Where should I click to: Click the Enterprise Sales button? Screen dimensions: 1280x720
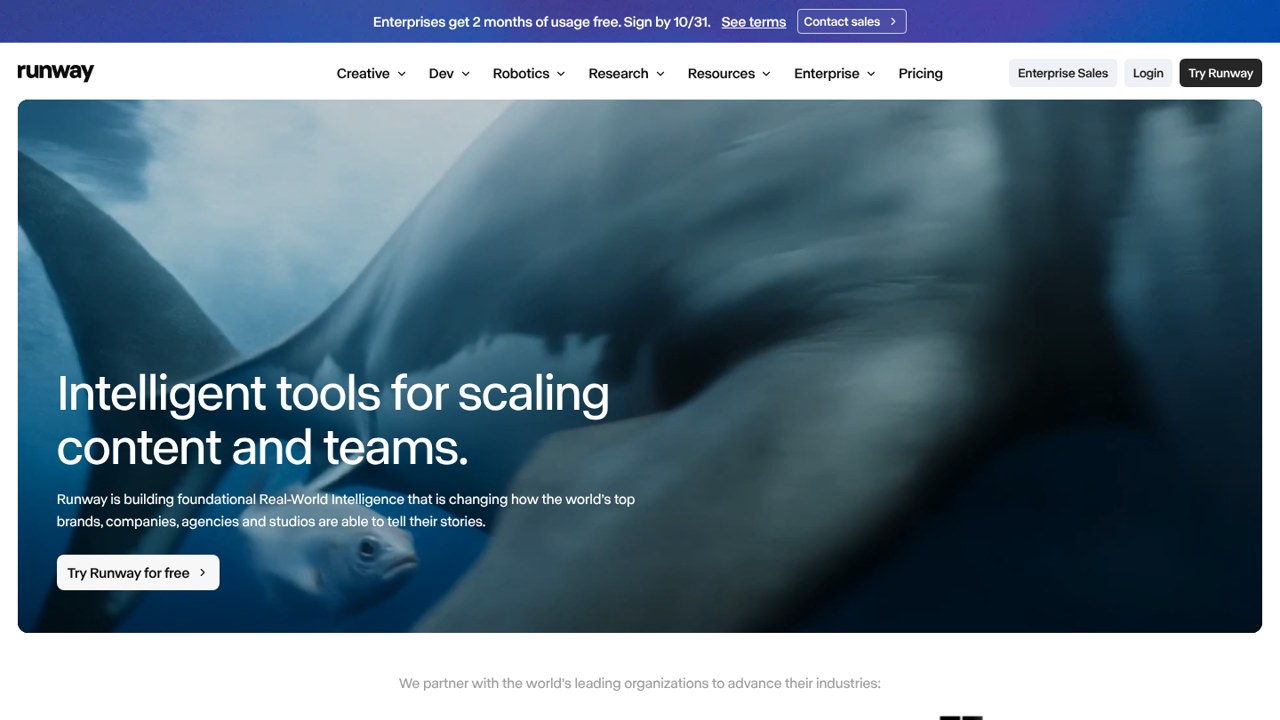(1063, 73)
